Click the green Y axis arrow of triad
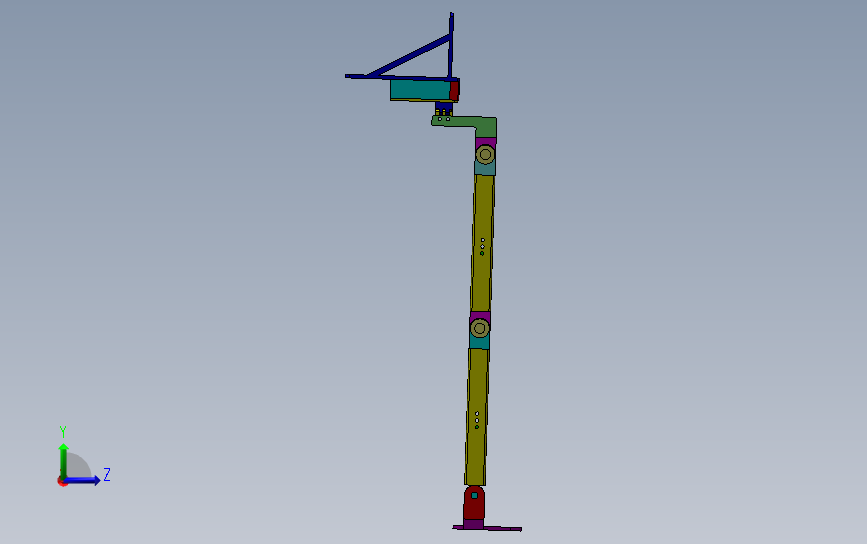The image size is (867, 544). 64,460
